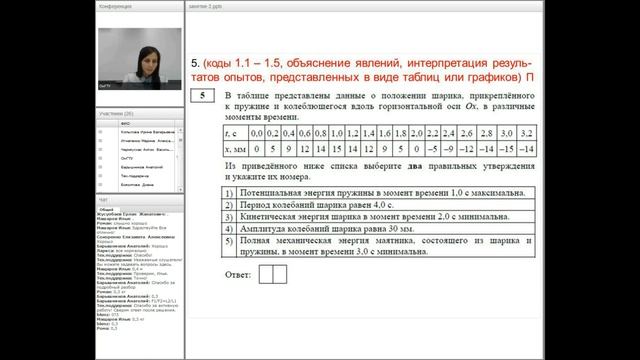Screen dimensions: 640x360
Task: Click chat message 'F1/F2=L2/L1'
Action: coord(164,301)
